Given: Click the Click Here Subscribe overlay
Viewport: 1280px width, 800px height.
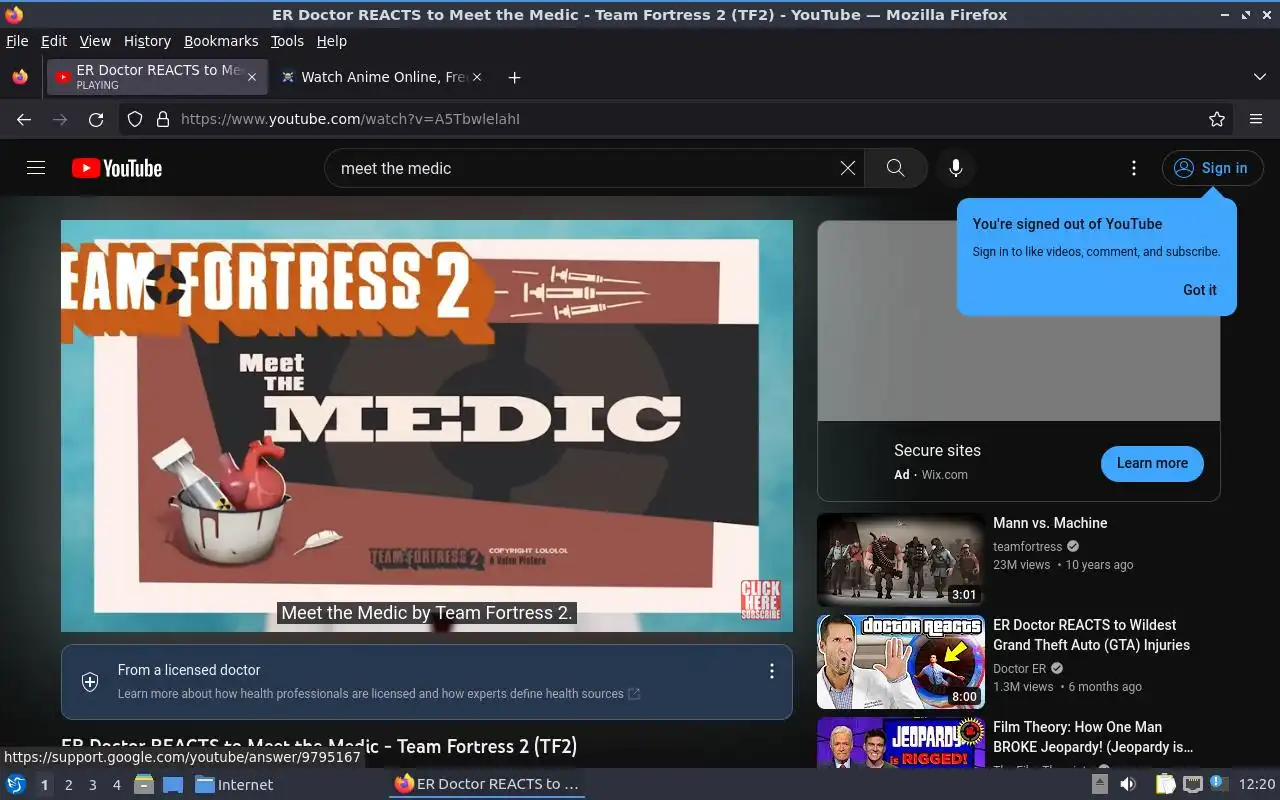Looking at the screenshot, I should [760, 600].
